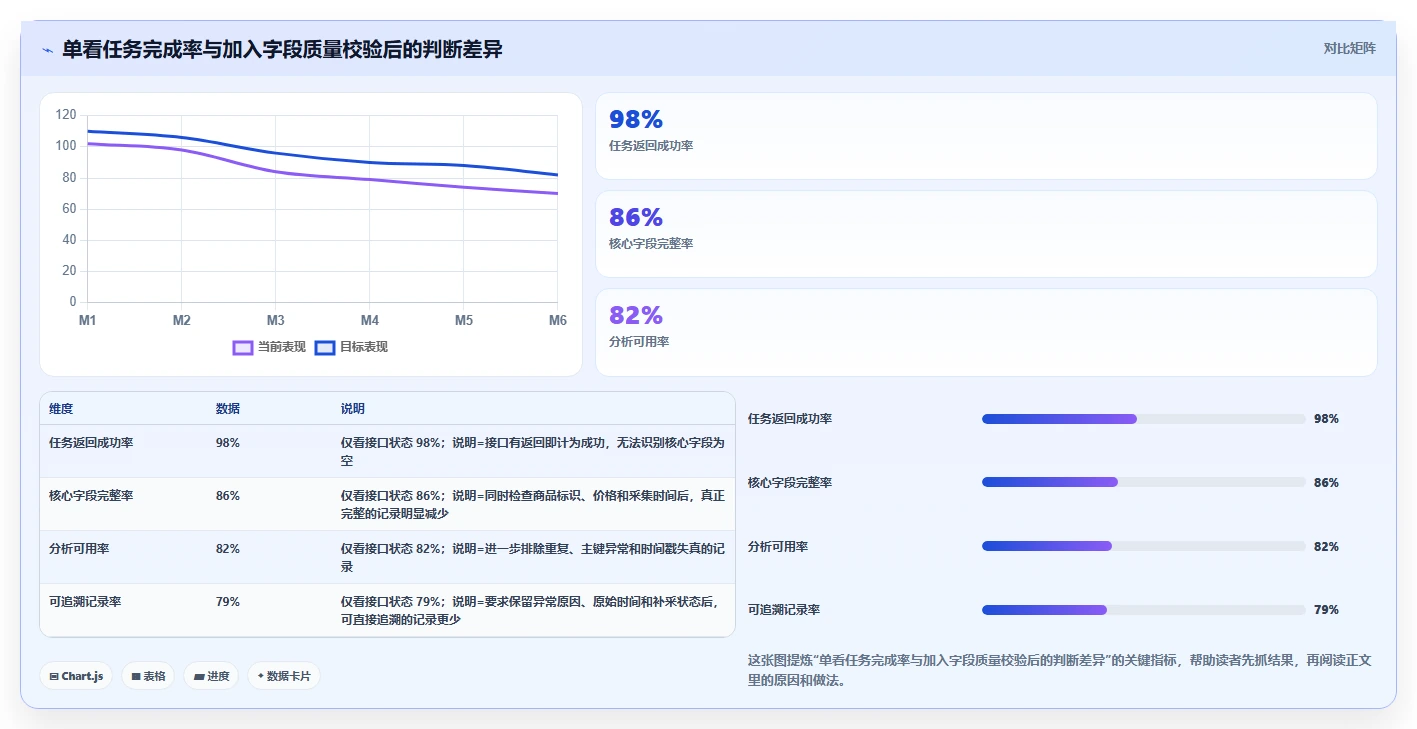Click the Chart.js tag icon
This screenshot has height=729, width=1417.
coord(54,677)
